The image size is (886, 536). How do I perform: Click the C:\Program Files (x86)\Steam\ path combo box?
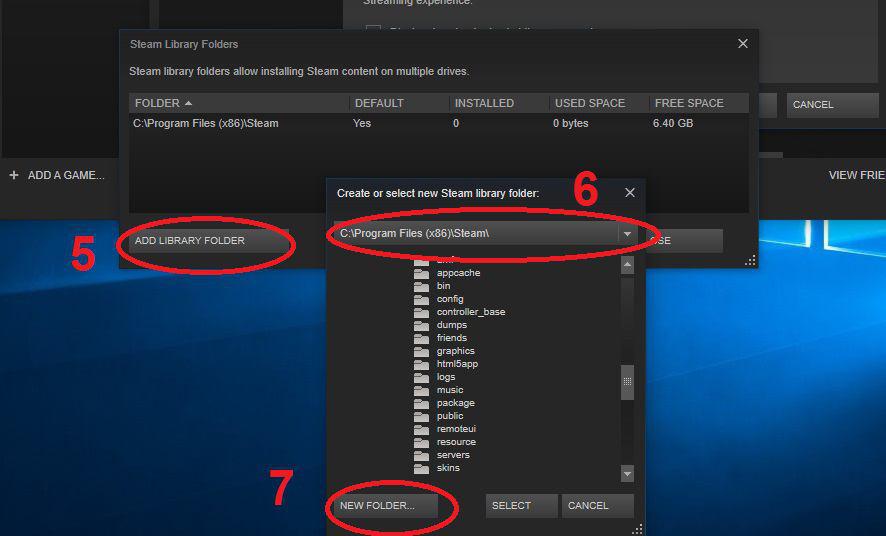[x=475, y=233]
